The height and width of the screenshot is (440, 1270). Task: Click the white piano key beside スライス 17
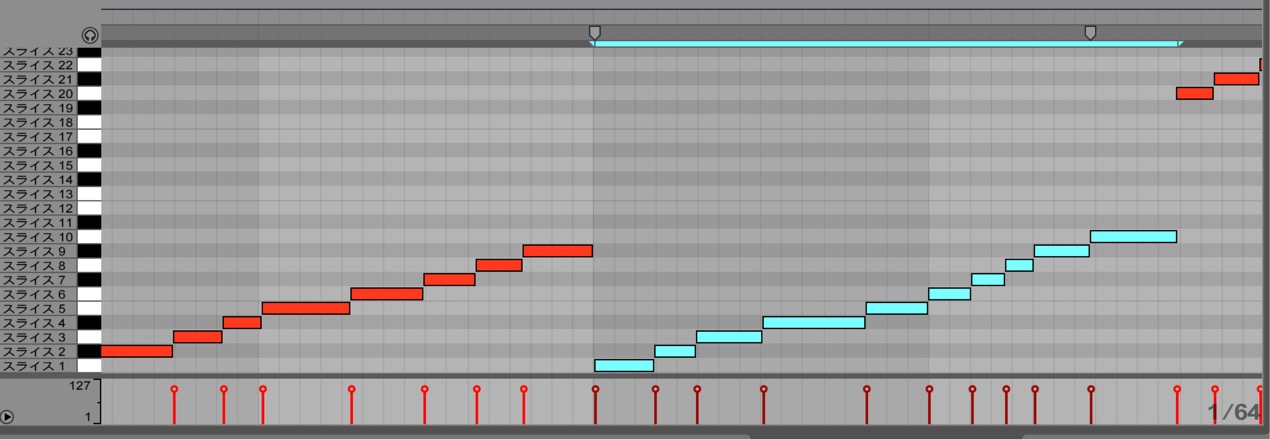click(90, 137)
